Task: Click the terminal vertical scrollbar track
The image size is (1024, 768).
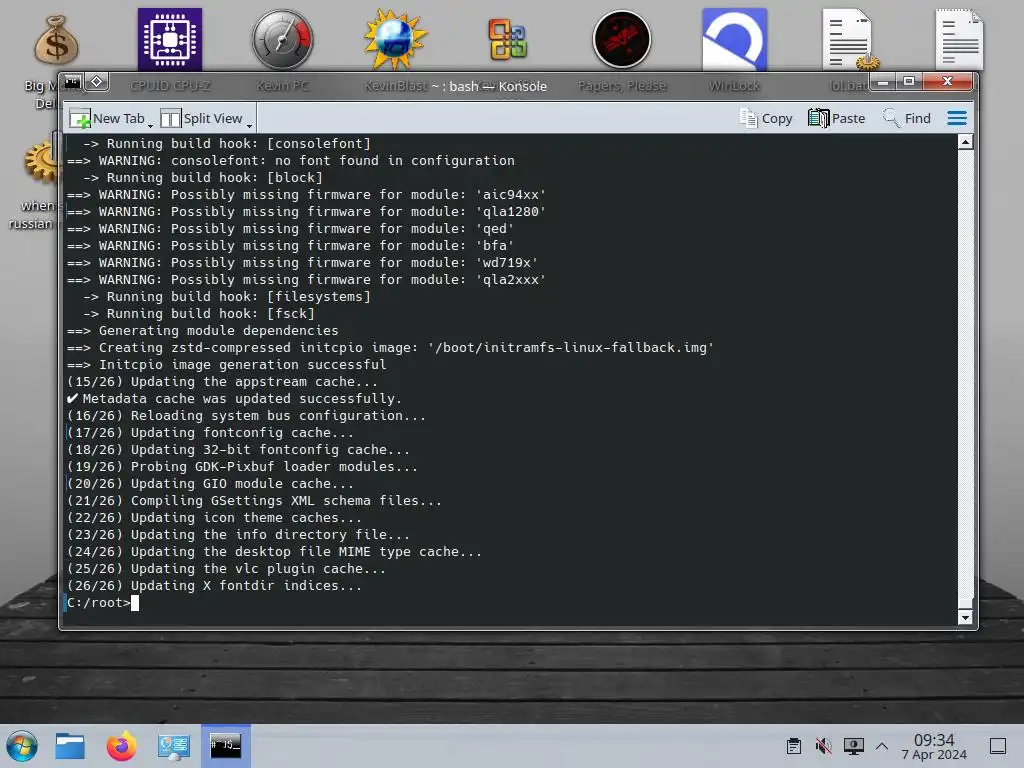Action: [x=965, y=379]
